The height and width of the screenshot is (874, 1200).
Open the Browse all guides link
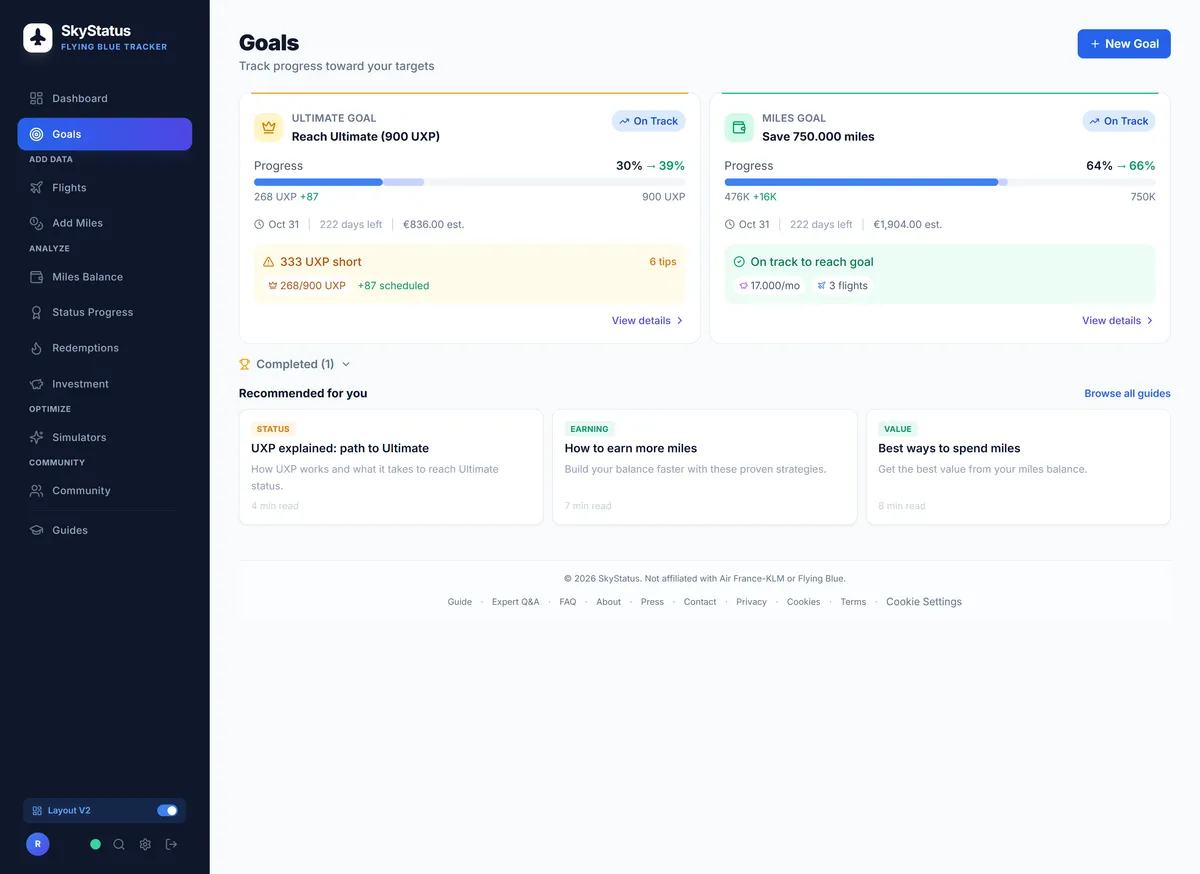pyautogui.click(x=1127, y=393)
